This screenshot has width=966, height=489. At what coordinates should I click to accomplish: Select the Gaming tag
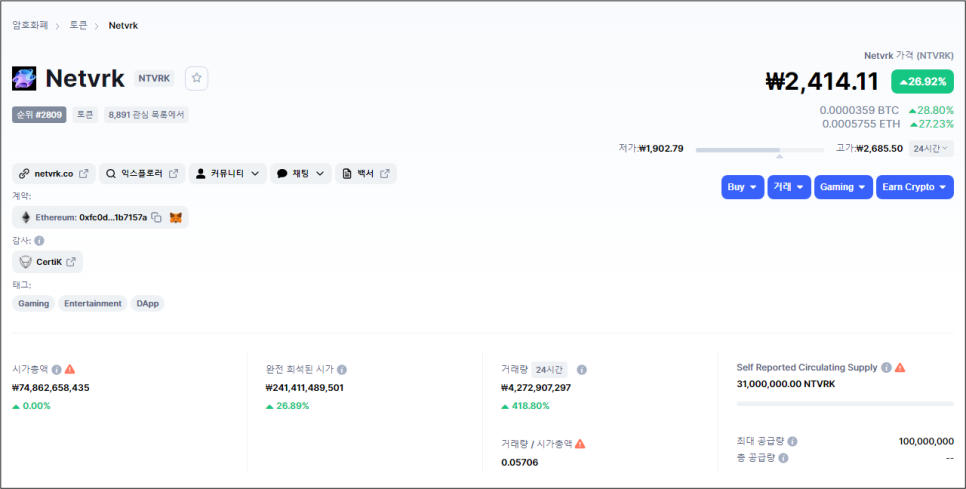pos(34,303)
